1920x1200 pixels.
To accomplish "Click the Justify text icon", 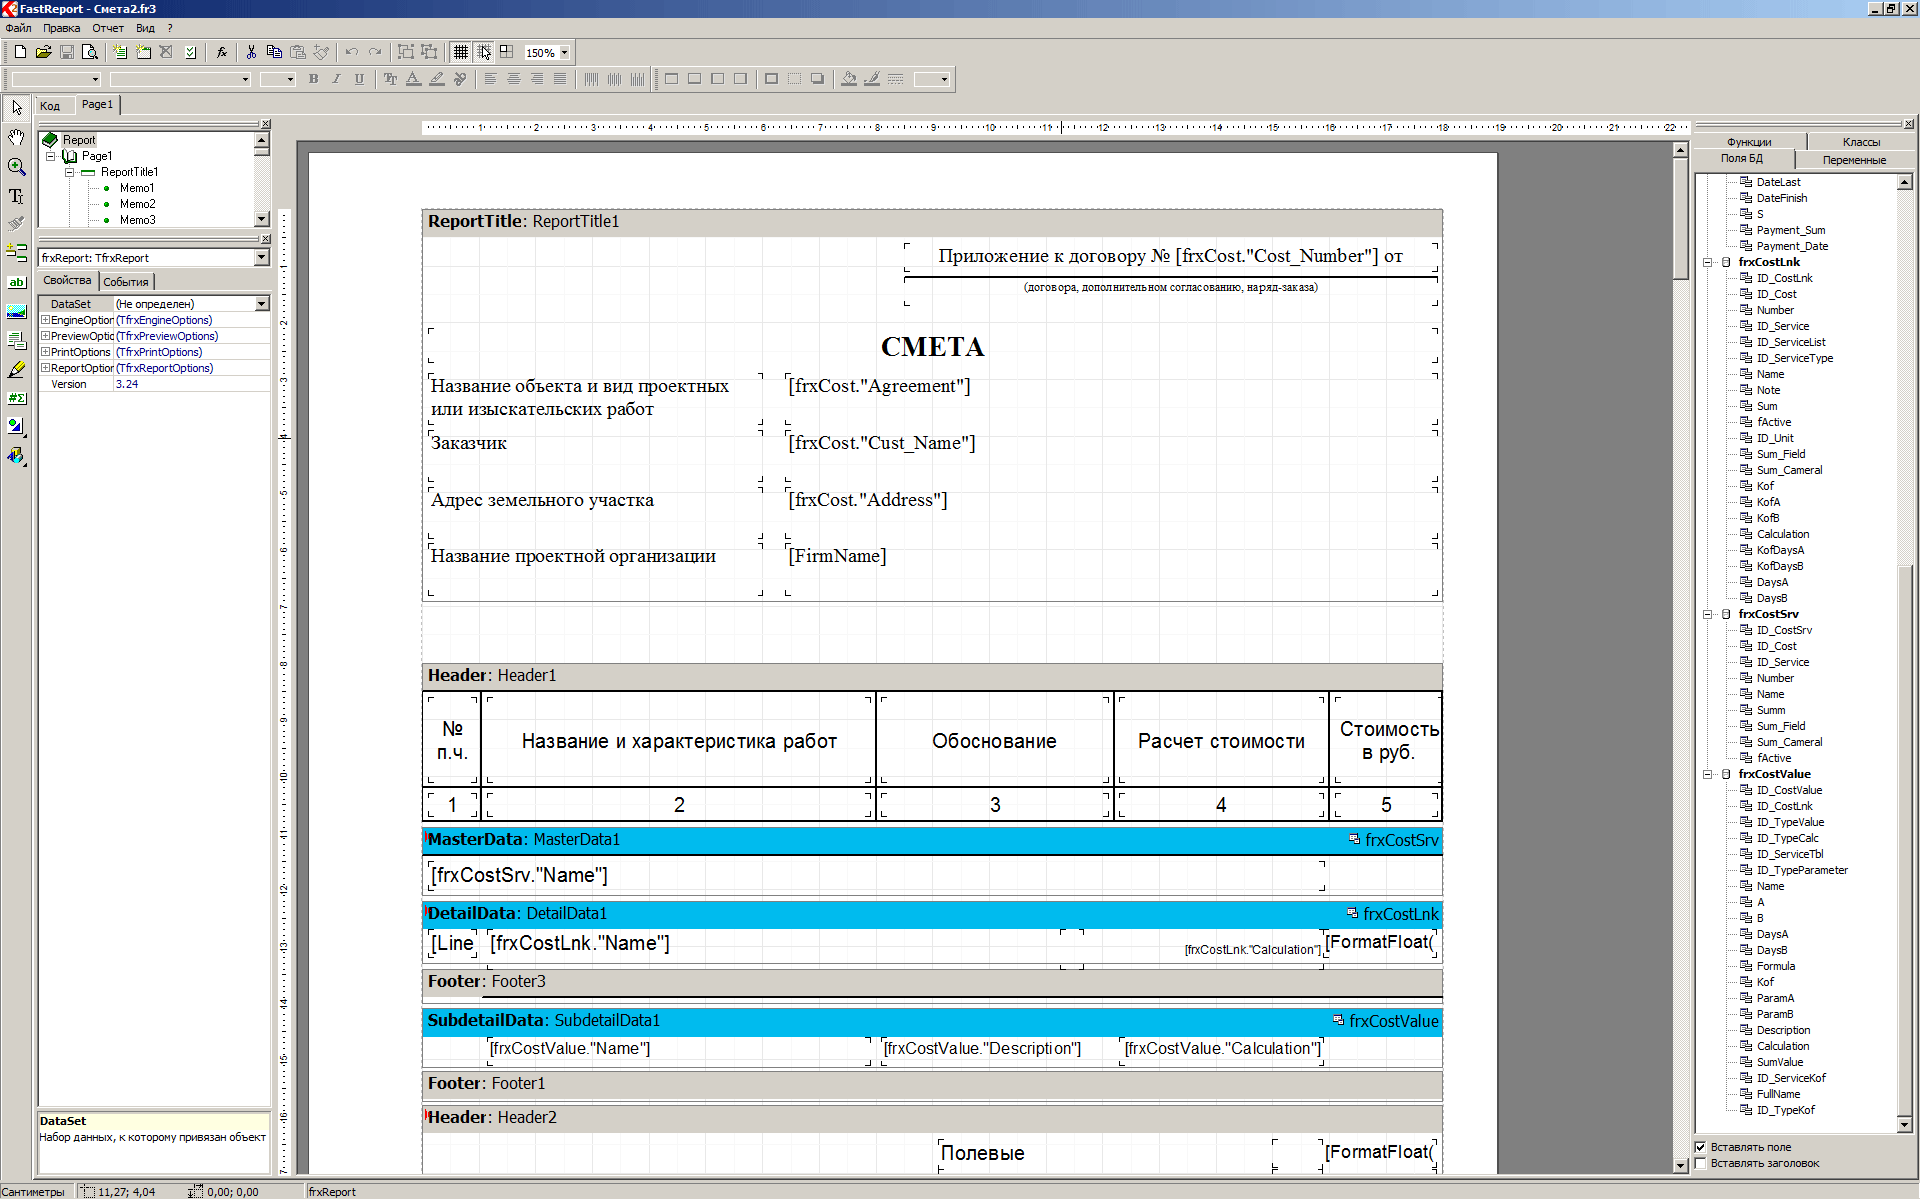I will (560, 79).
